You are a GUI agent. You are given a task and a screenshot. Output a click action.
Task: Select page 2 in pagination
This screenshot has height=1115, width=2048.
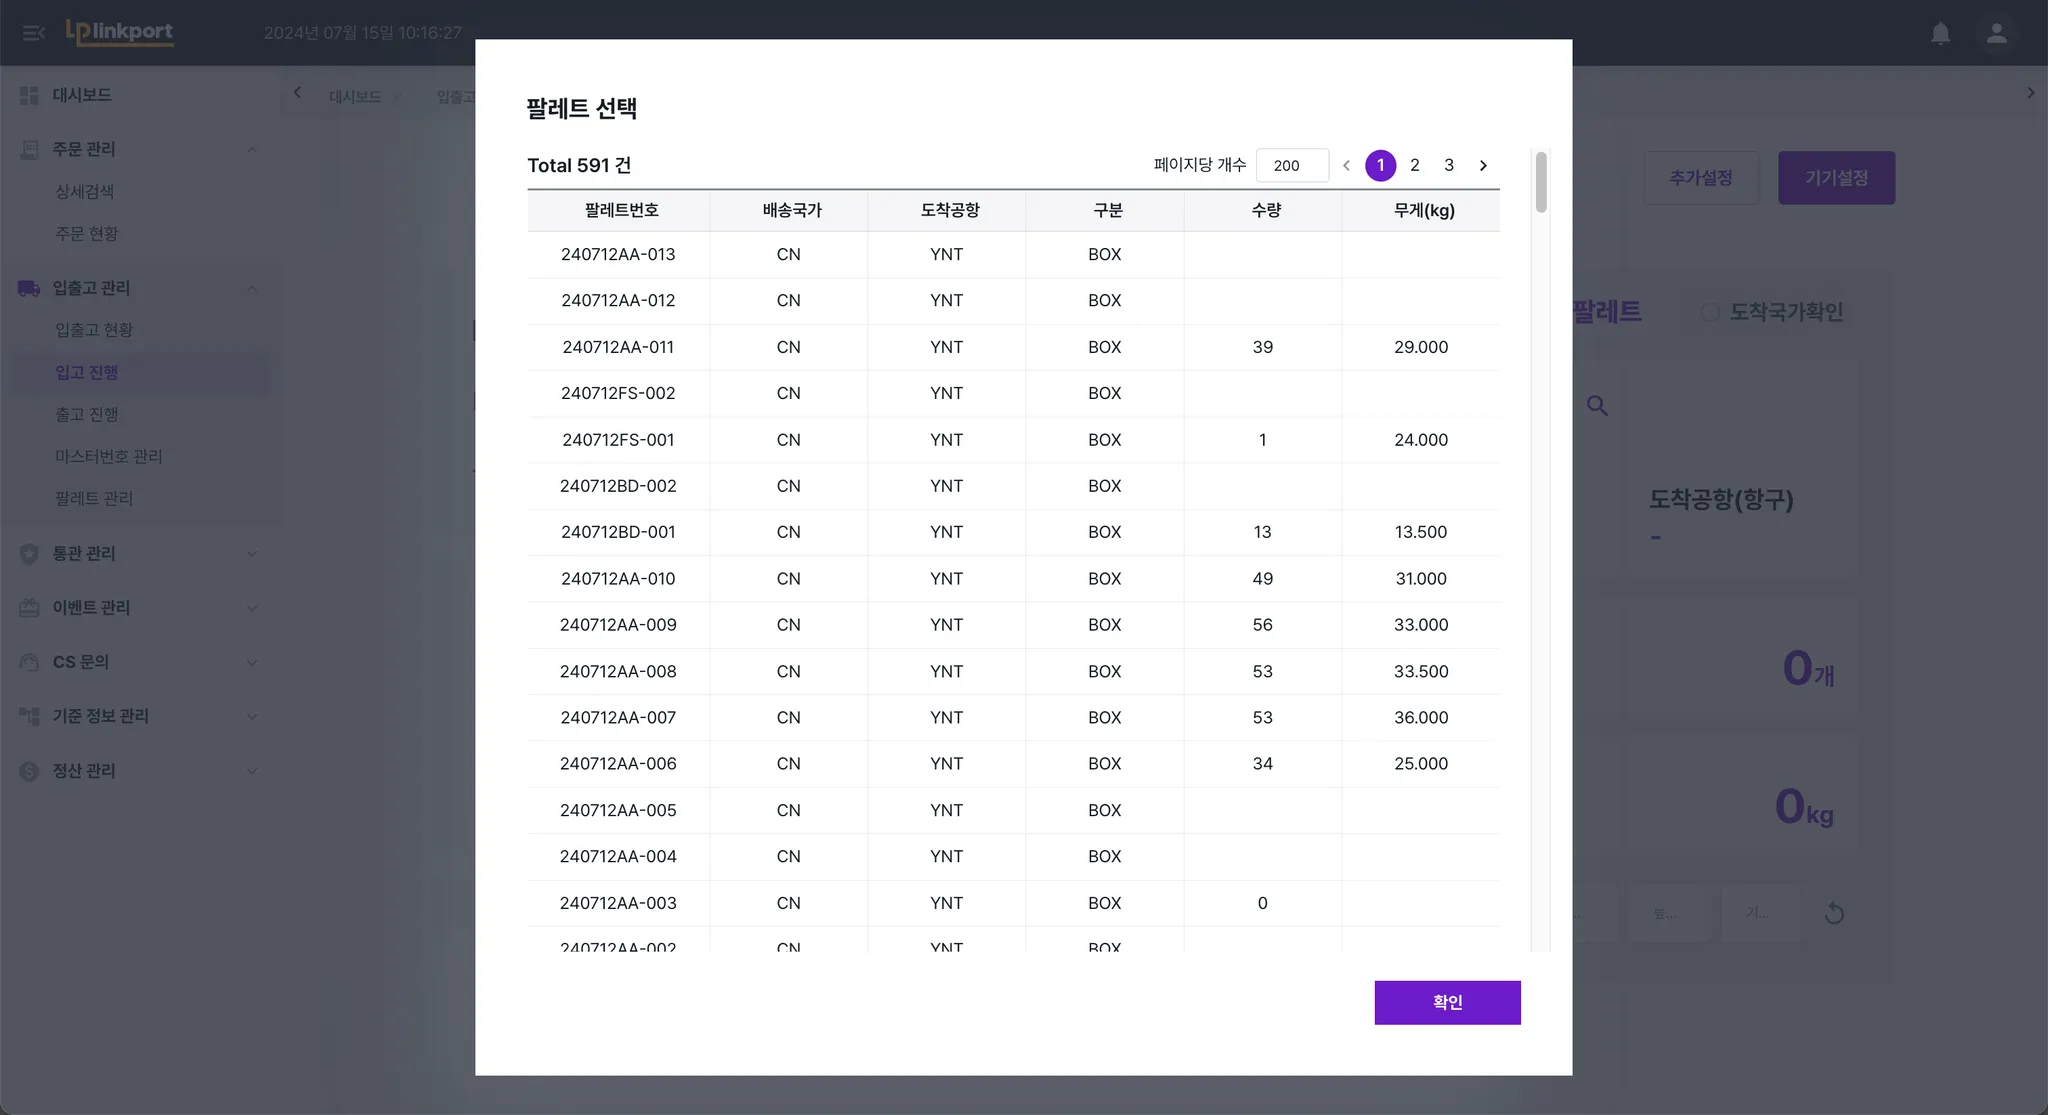click(x=1414, y=166)
